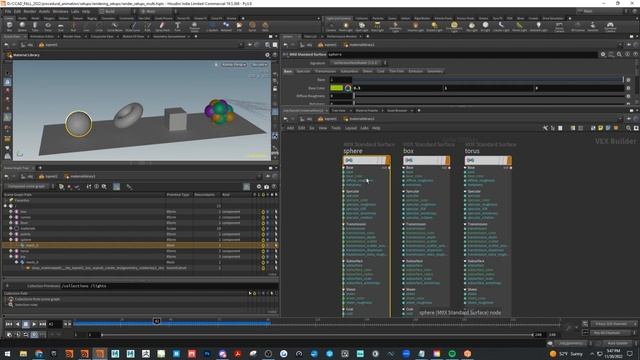
Task: Select the Grid shelf tool
Action: 60,27
